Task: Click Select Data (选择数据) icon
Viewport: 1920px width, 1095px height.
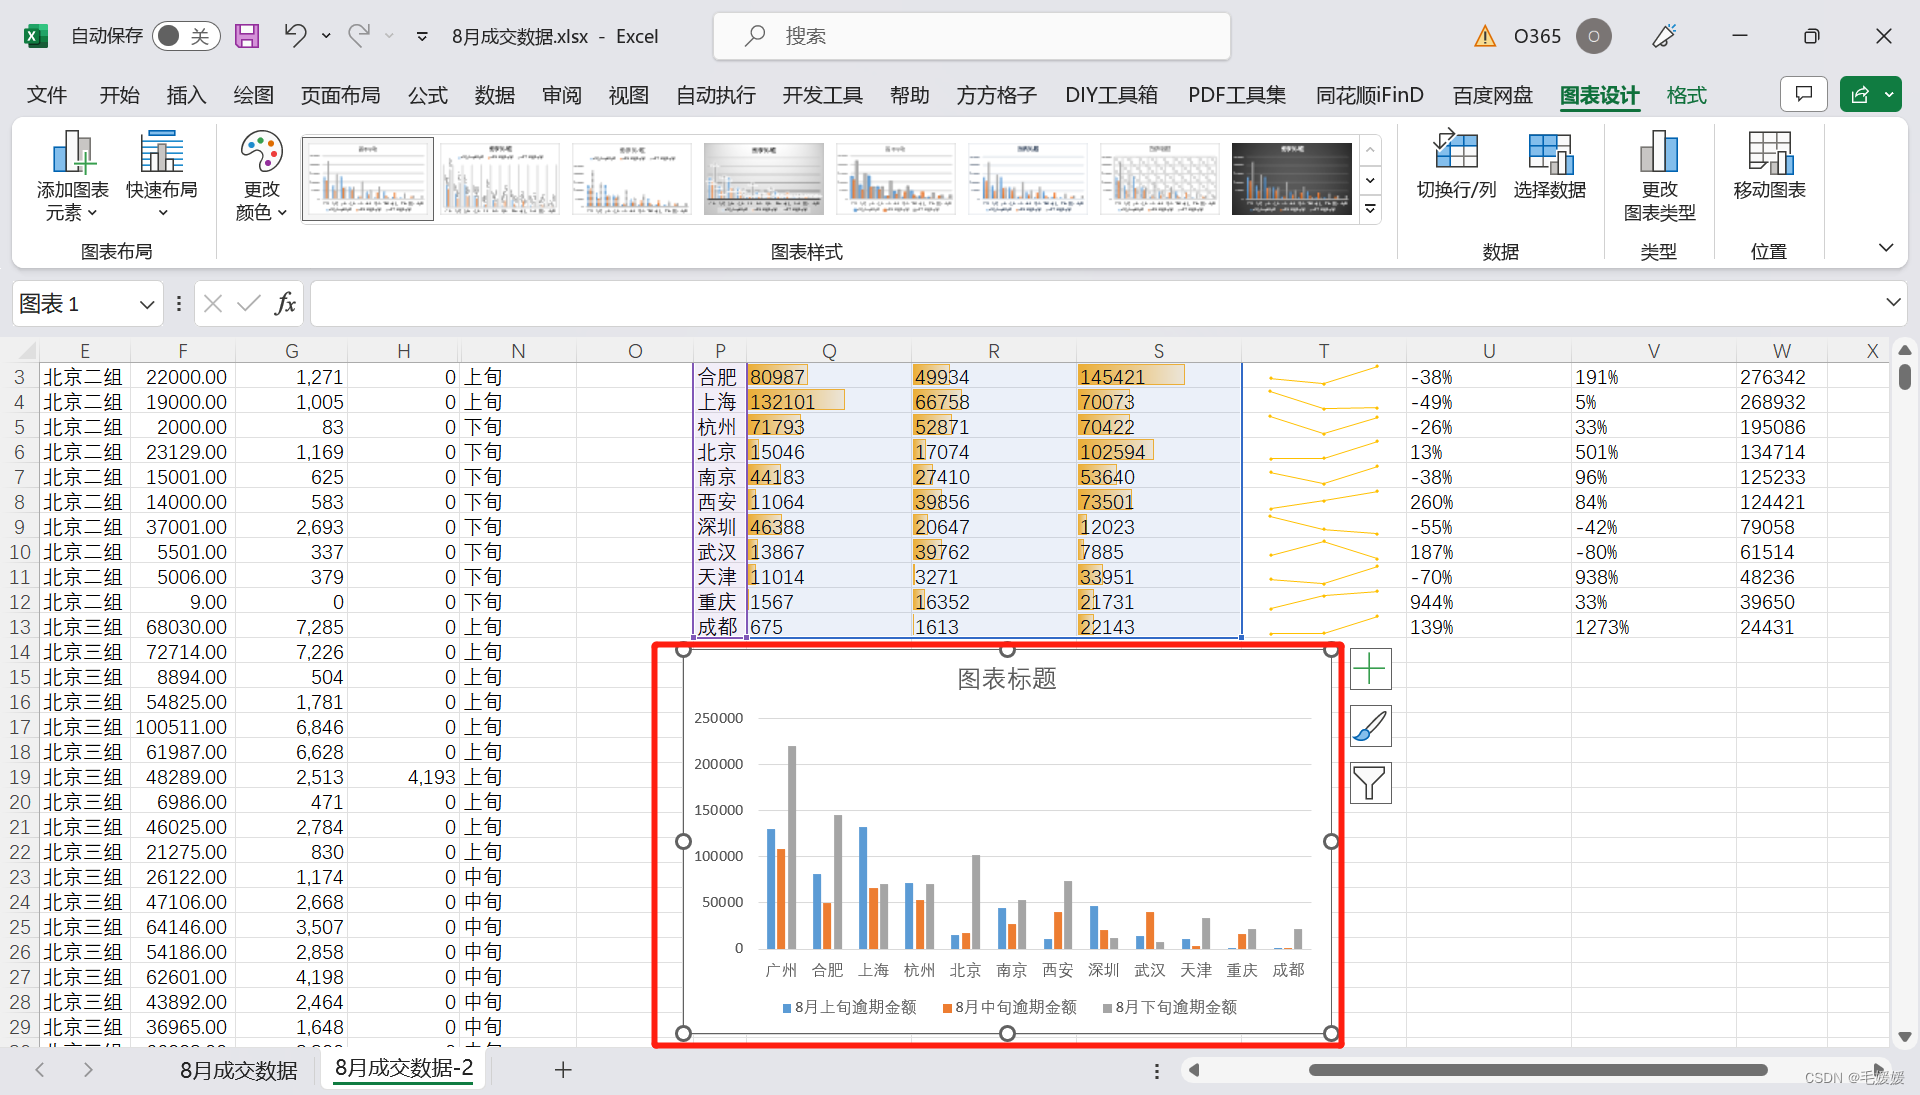Action: point(1549,166)
